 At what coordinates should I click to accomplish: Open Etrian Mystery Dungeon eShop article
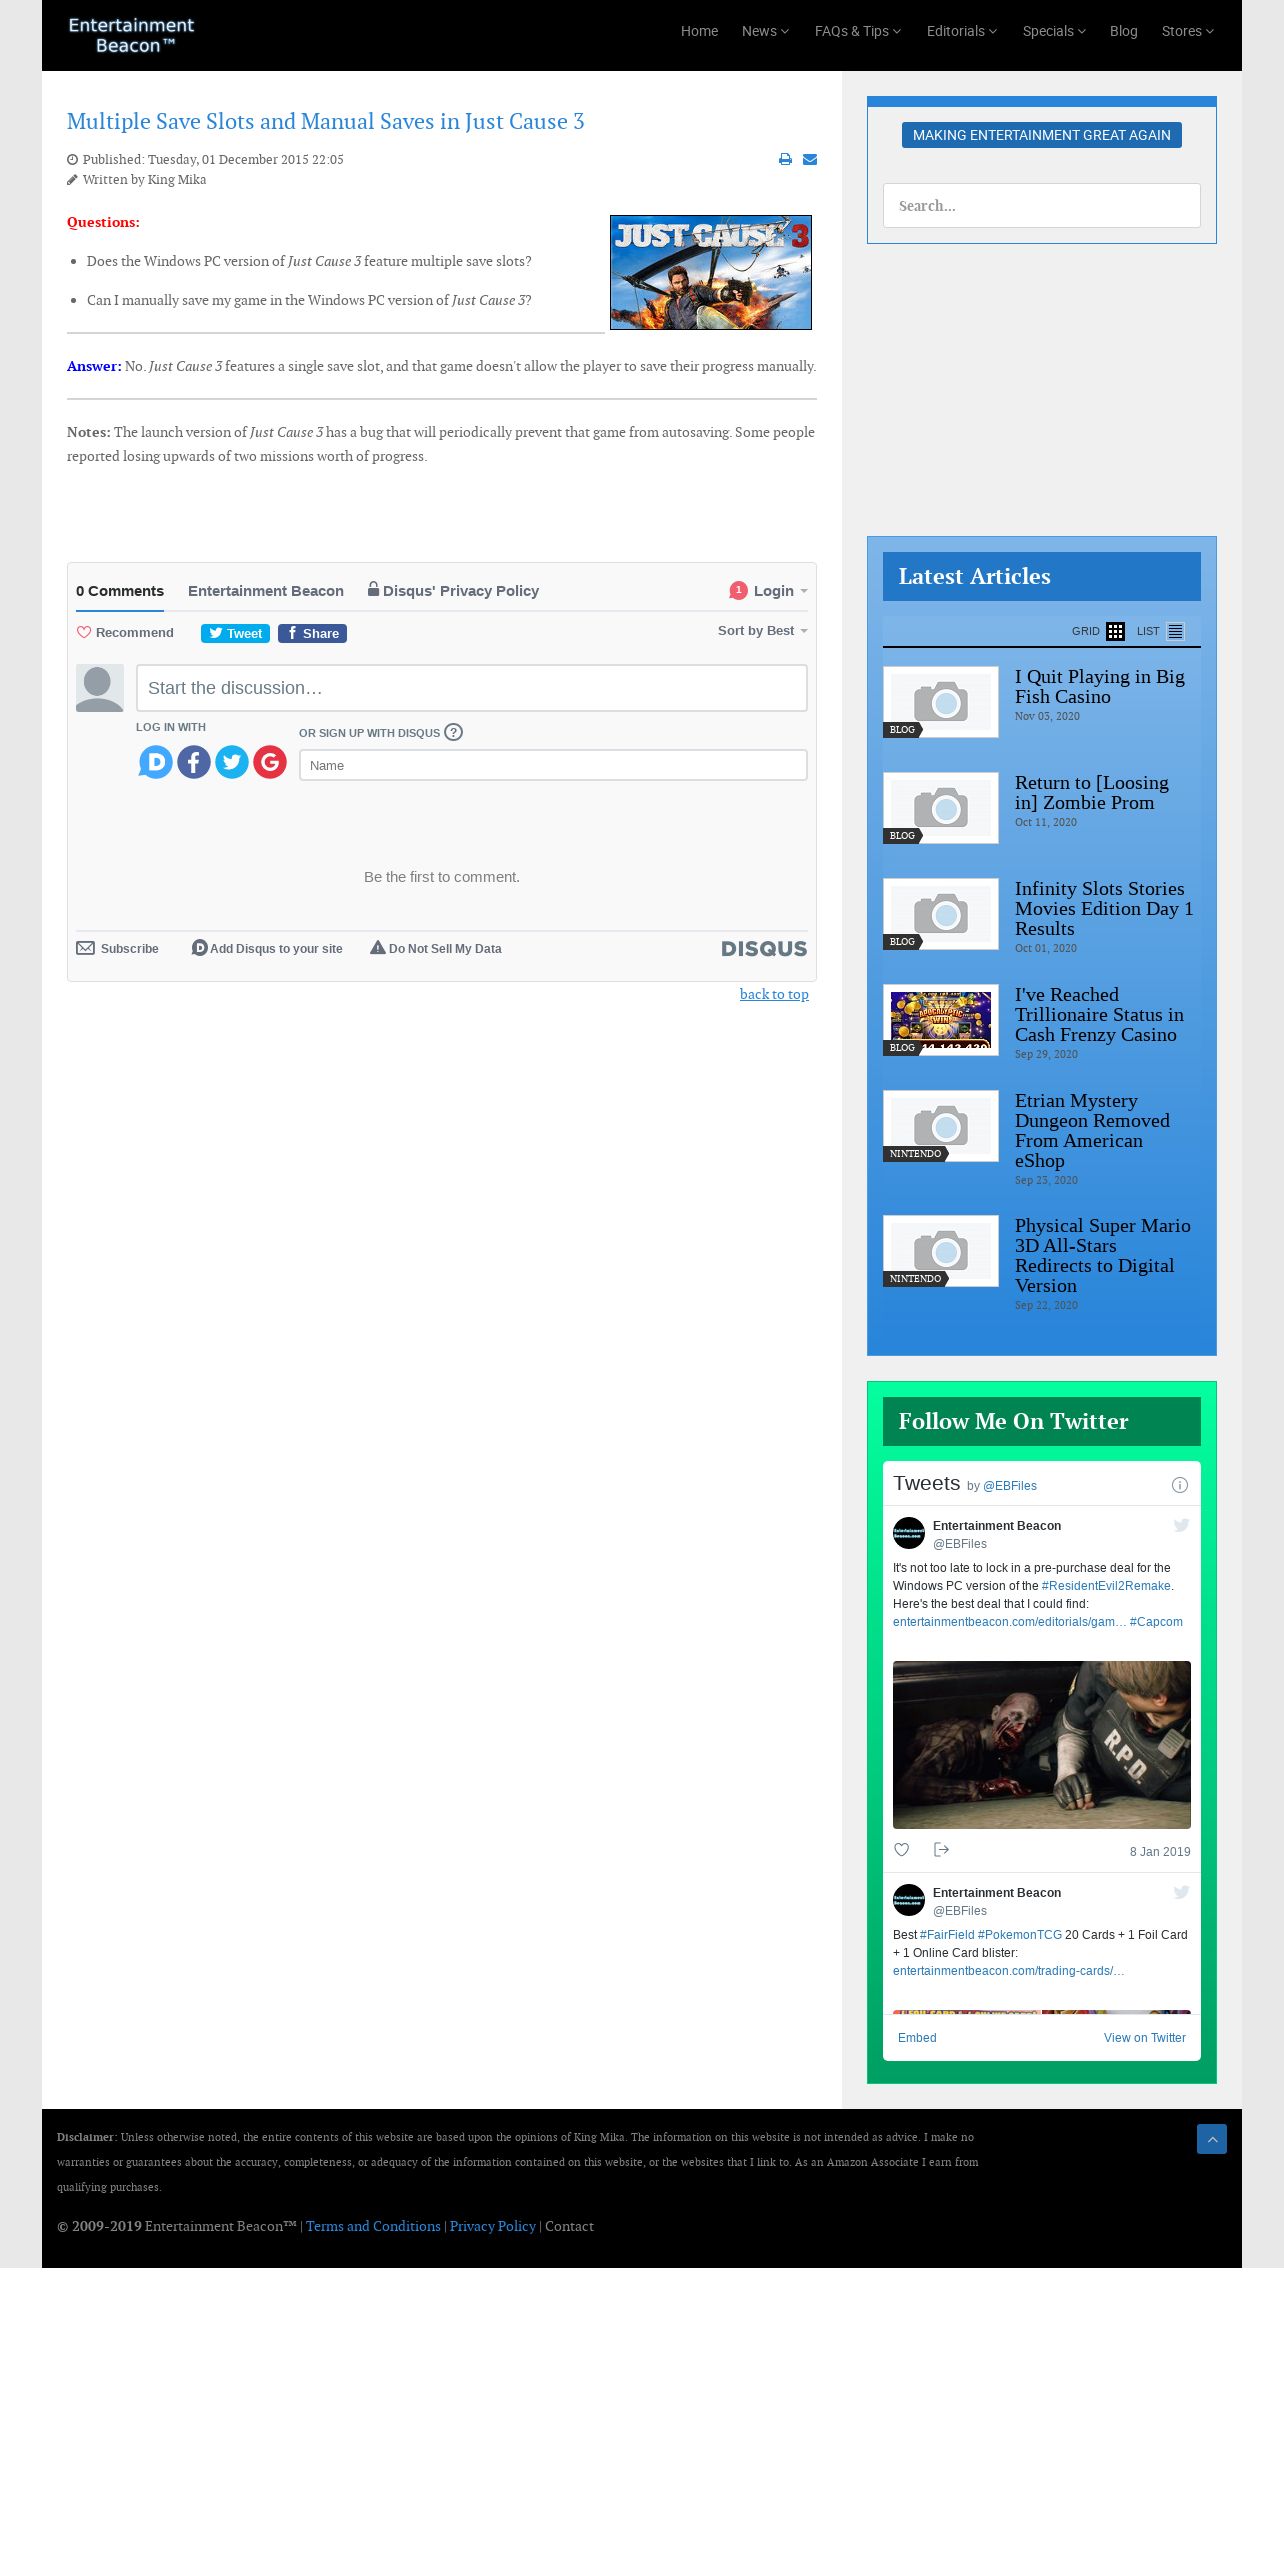click(1092, 1131)
